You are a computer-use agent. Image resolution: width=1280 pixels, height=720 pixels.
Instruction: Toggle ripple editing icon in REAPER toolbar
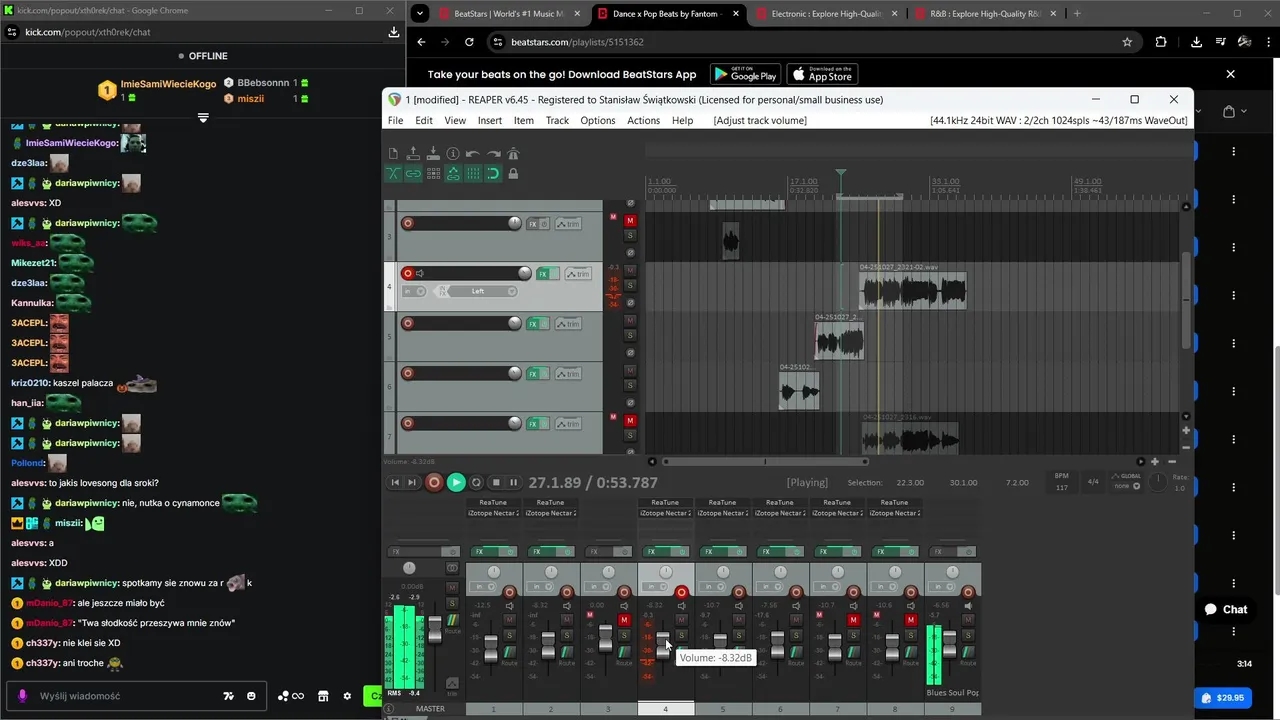point(433,173)
